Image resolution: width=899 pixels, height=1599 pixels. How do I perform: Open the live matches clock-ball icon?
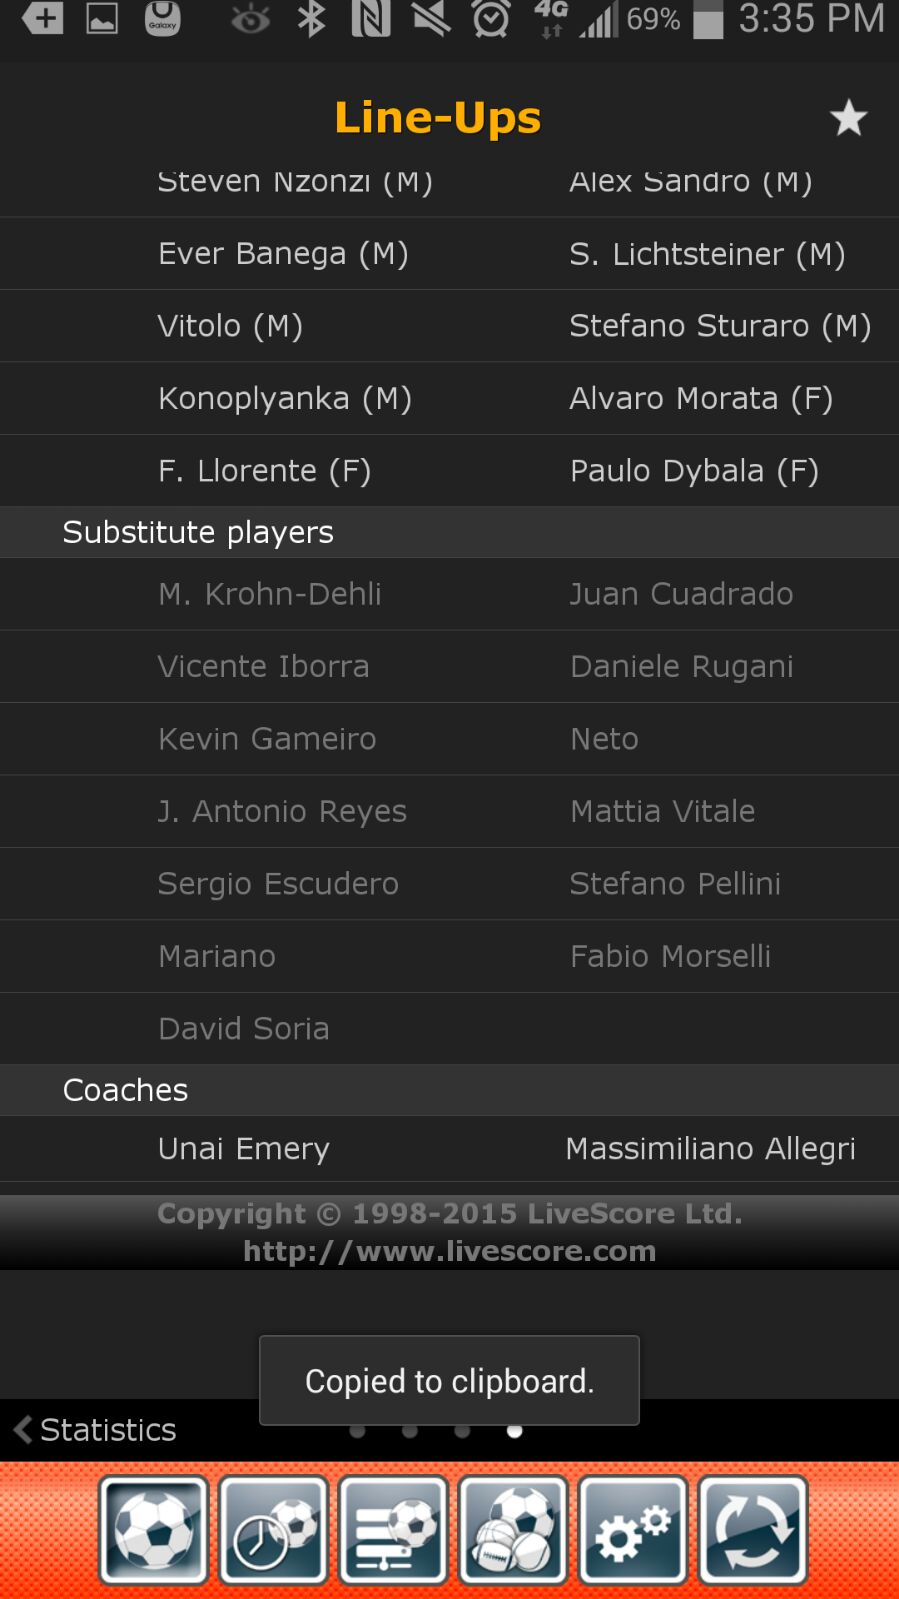coord(273,1530)
